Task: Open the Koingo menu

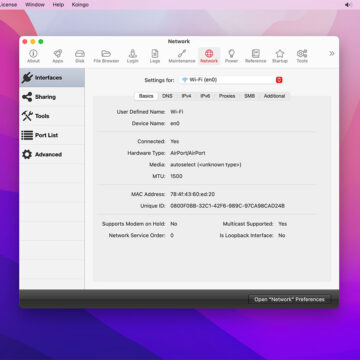Action: tap(80, 5)
